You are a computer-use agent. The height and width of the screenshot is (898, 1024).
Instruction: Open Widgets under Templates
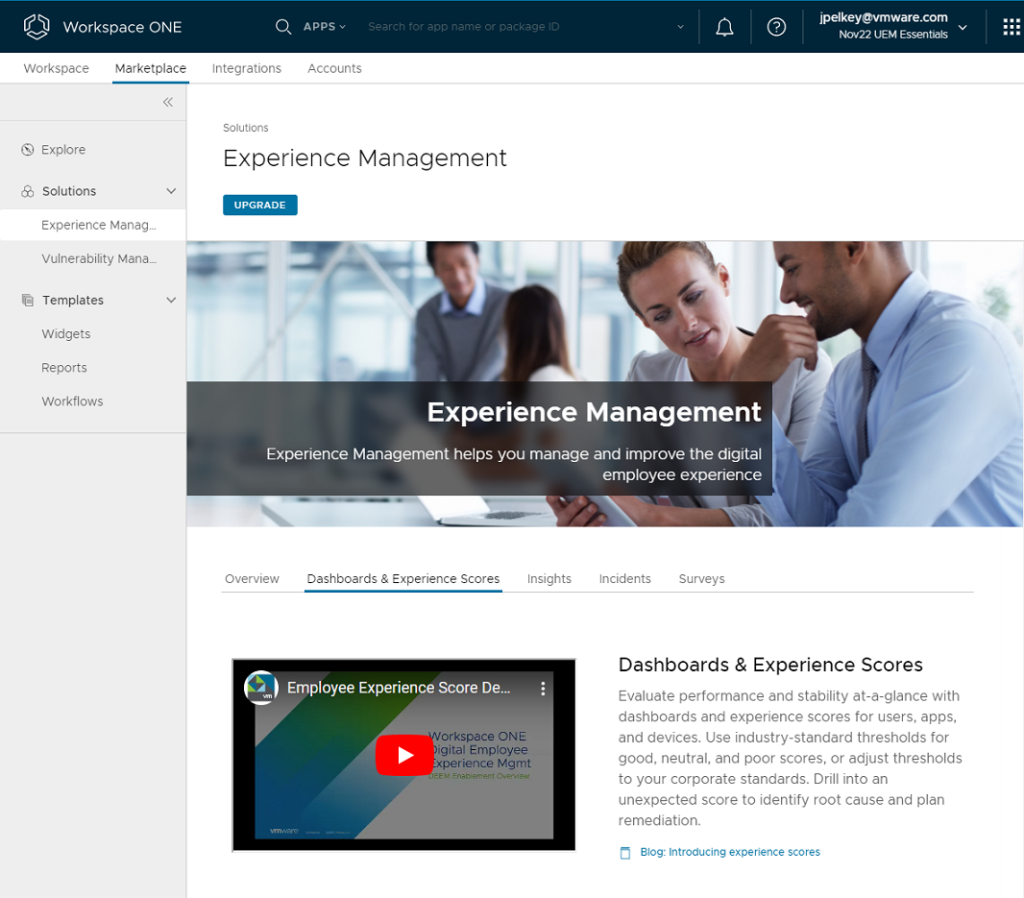tap(66, 334)
